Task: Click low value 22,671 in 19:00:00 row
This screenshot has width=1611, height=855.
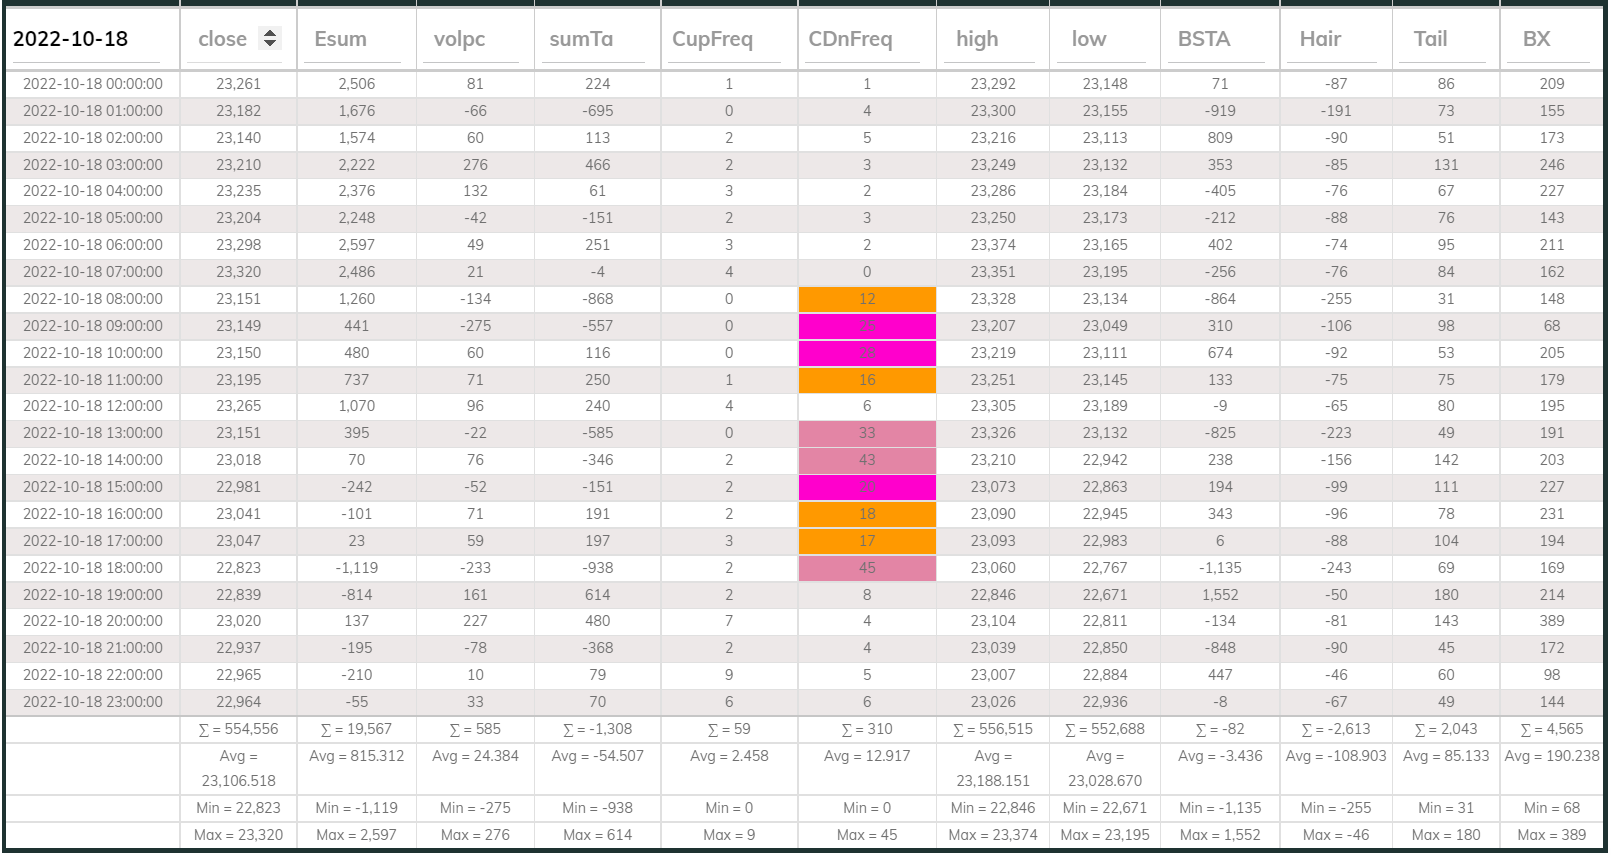Action: (x=1105, y=595)
